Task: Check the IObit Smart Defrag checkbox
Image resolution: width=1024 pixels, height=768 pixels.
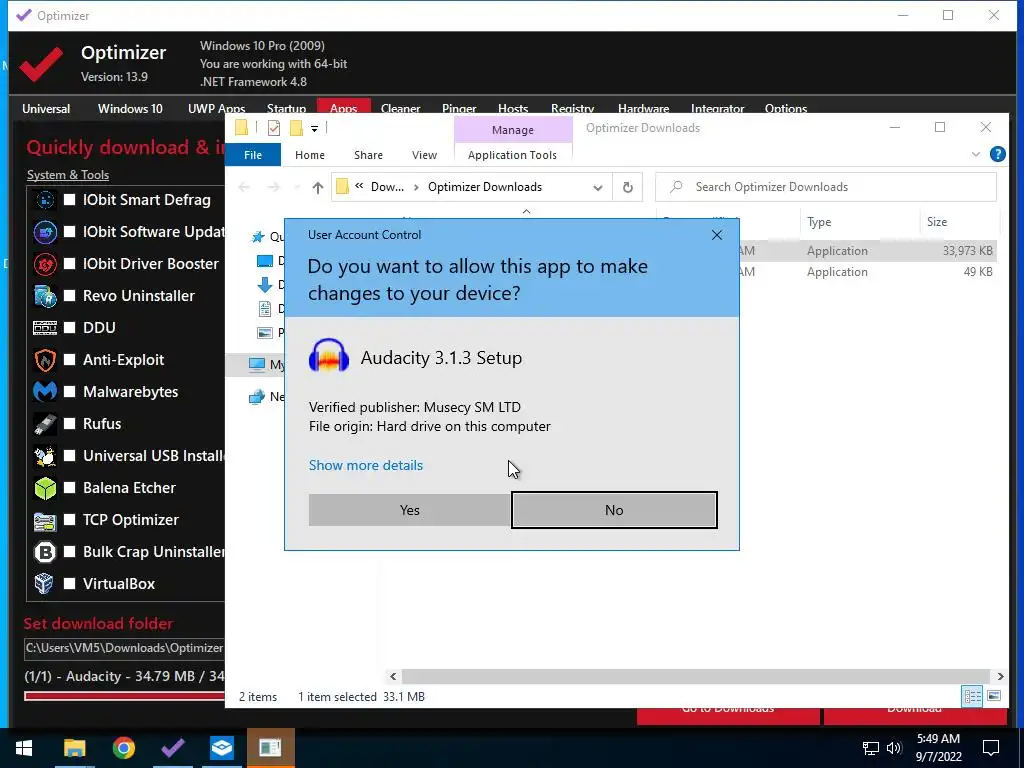Action: pyautogui.click(x=69, y=200)
